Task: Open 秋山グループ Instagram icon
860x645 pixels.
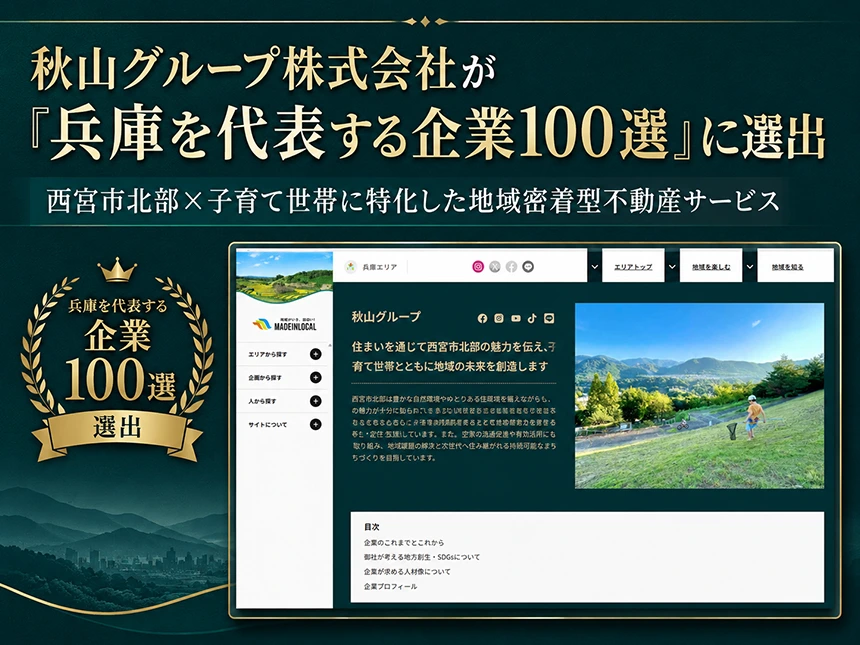Action: click(x=499, y=318)
